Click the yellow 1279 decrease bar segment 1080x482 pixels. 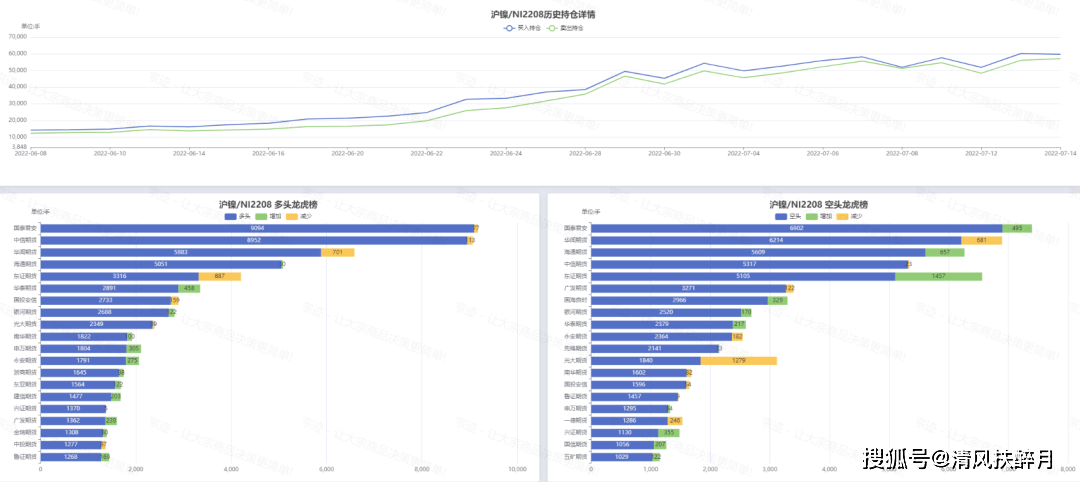pyautogui.click(x=738, y=360)
